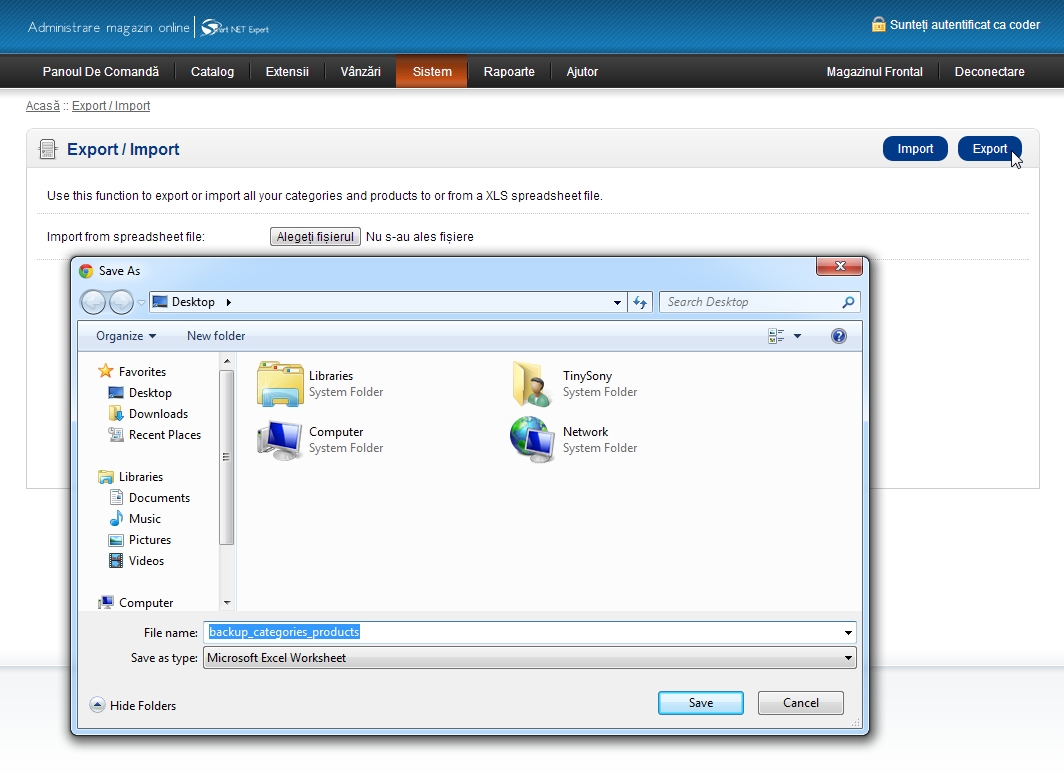Open the TinySony user folder icon
This screenshot has width=1064, height=773.
click(x=532, y=384)
